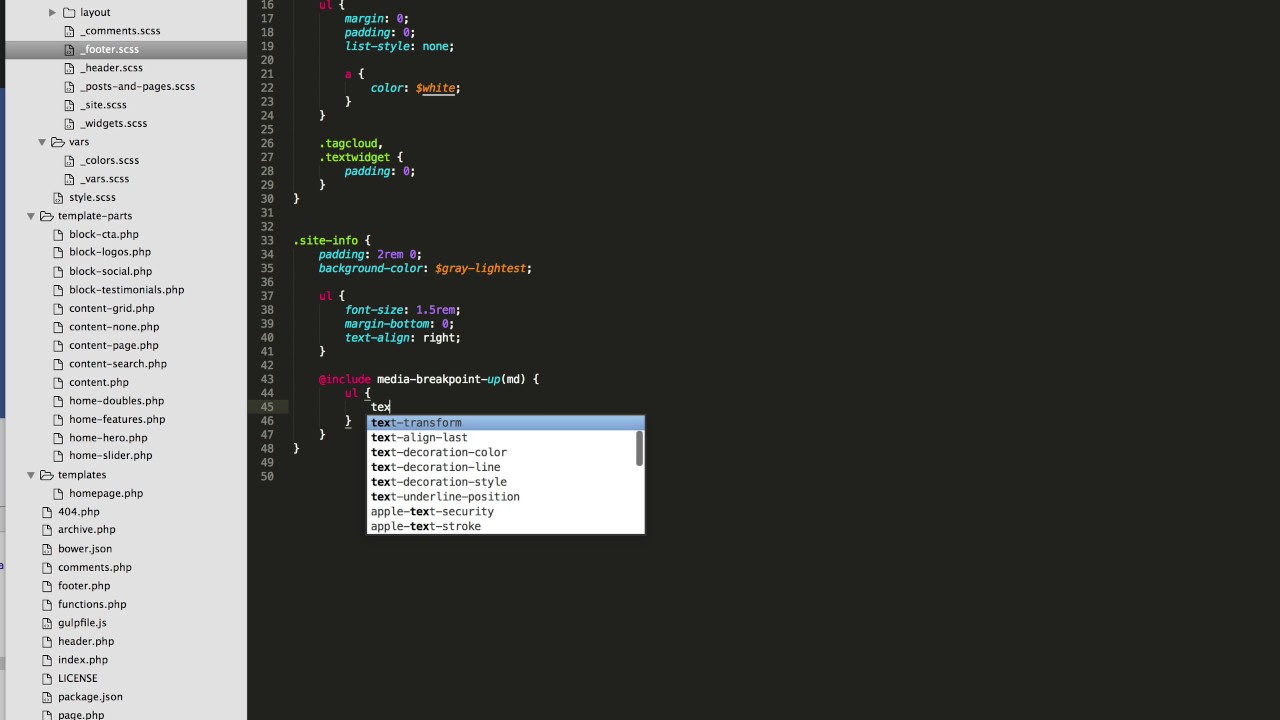Click the comments.php file icon

click(47, 567)
